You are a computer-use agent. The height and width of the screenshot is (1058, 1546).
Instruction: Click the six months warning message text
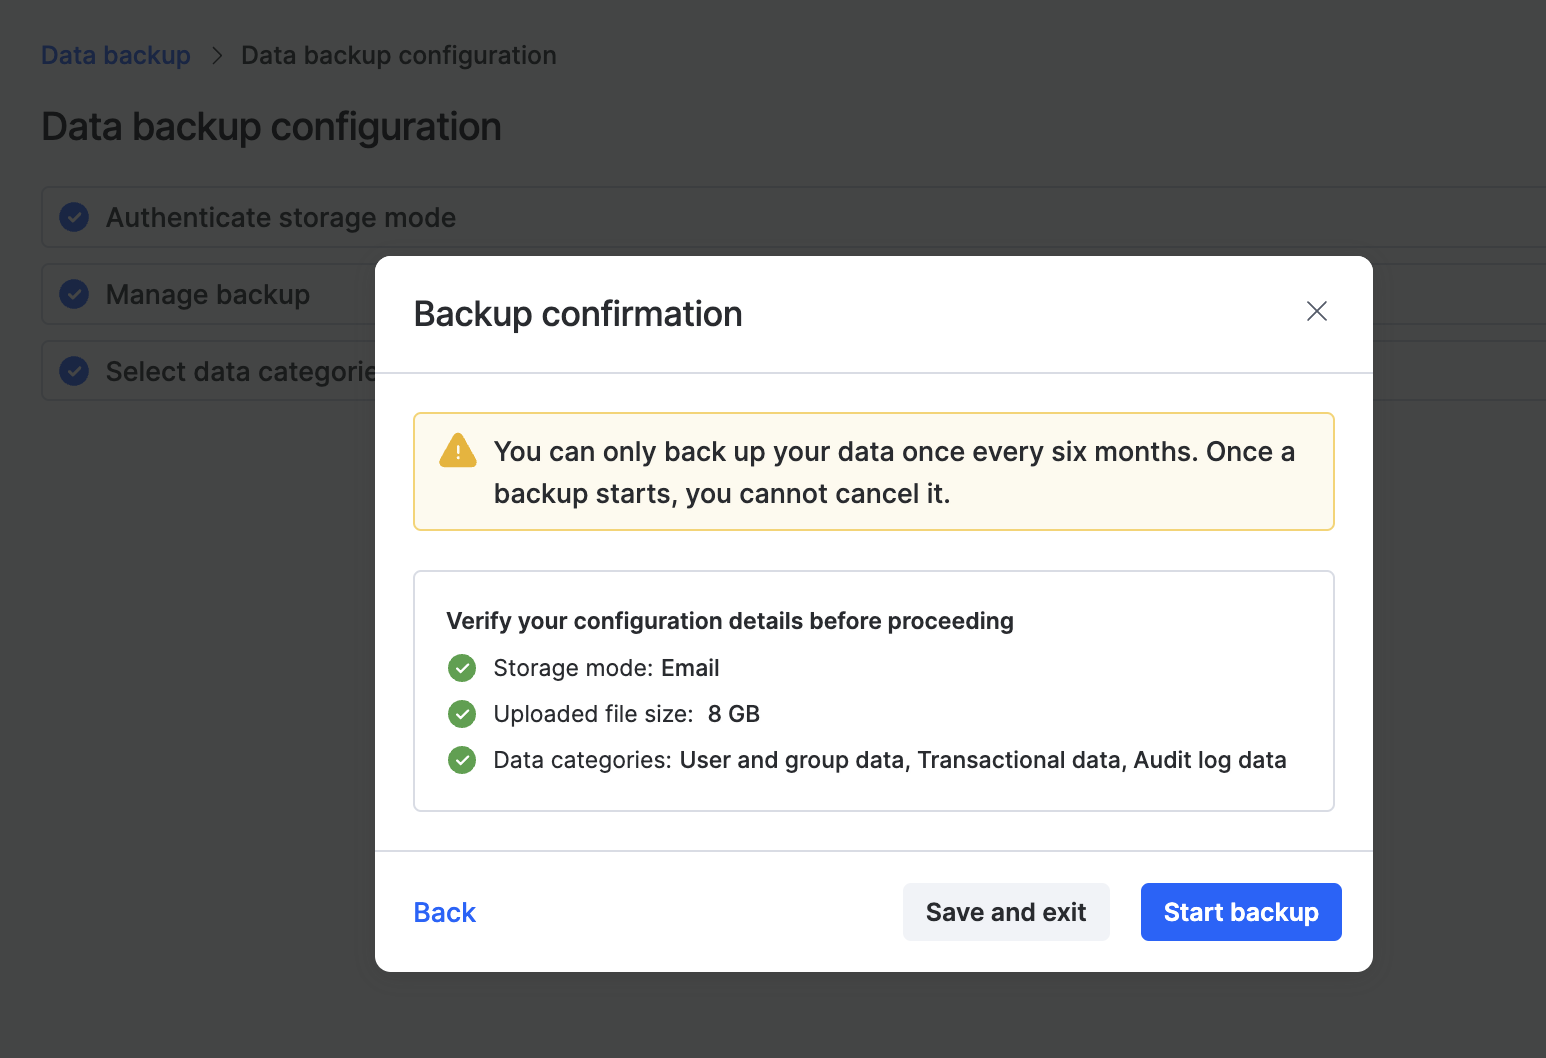[x=894, y=472]
